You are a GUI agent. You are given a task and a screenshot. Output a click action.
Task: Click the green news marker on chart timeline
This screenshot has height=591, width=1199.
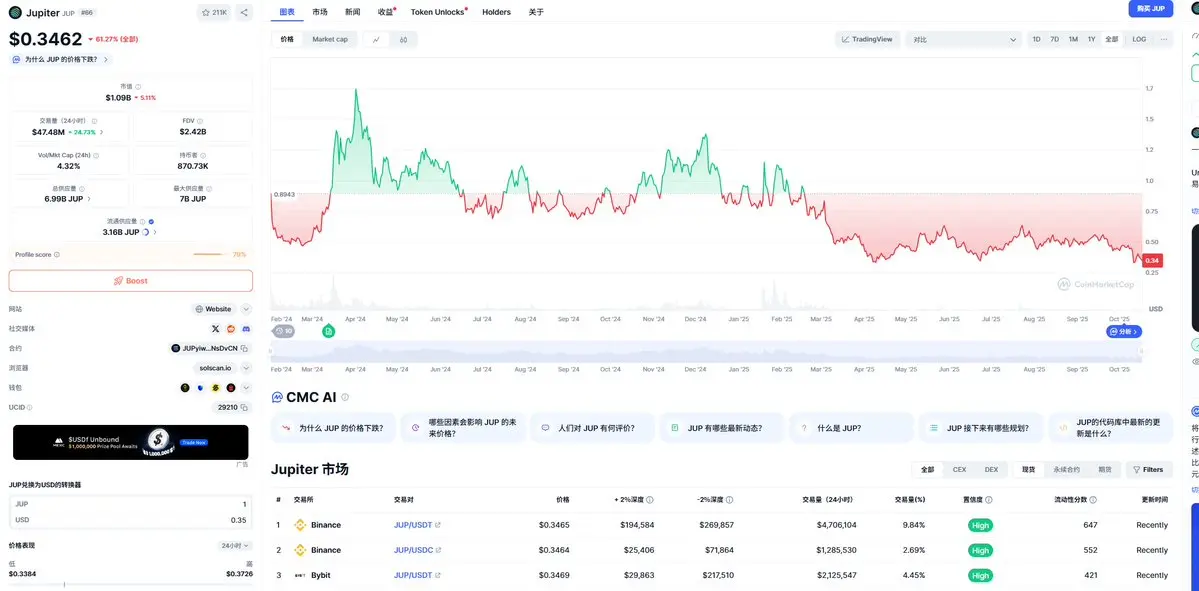point(328,331)
